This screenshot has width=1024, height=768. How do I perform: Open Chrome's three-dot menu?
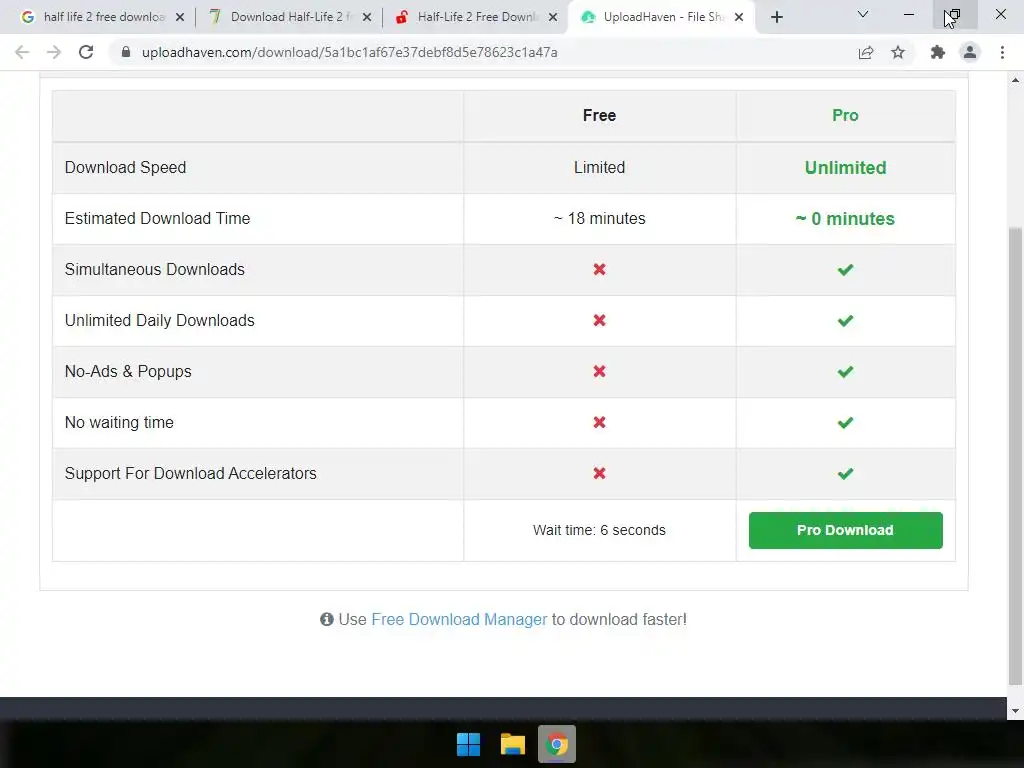pos(1002,52)
